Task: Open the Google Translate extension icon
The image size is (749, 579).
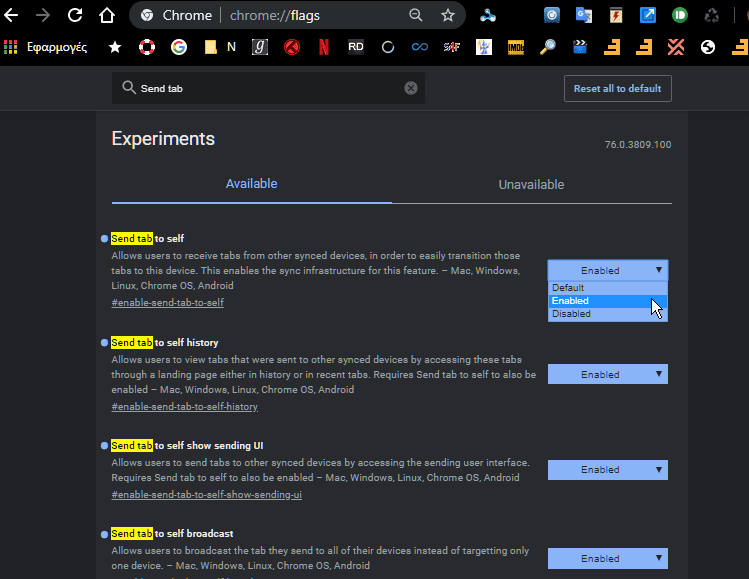Action: (x=584, y=15)
